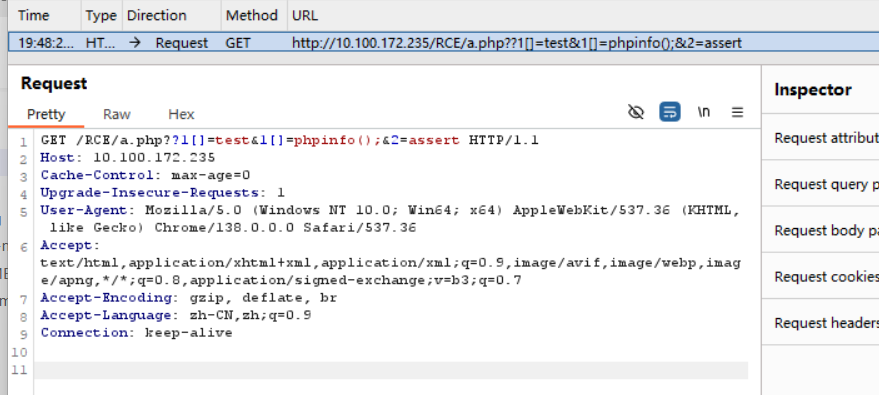Sort by the Time column header

click(x=33, y=16)
